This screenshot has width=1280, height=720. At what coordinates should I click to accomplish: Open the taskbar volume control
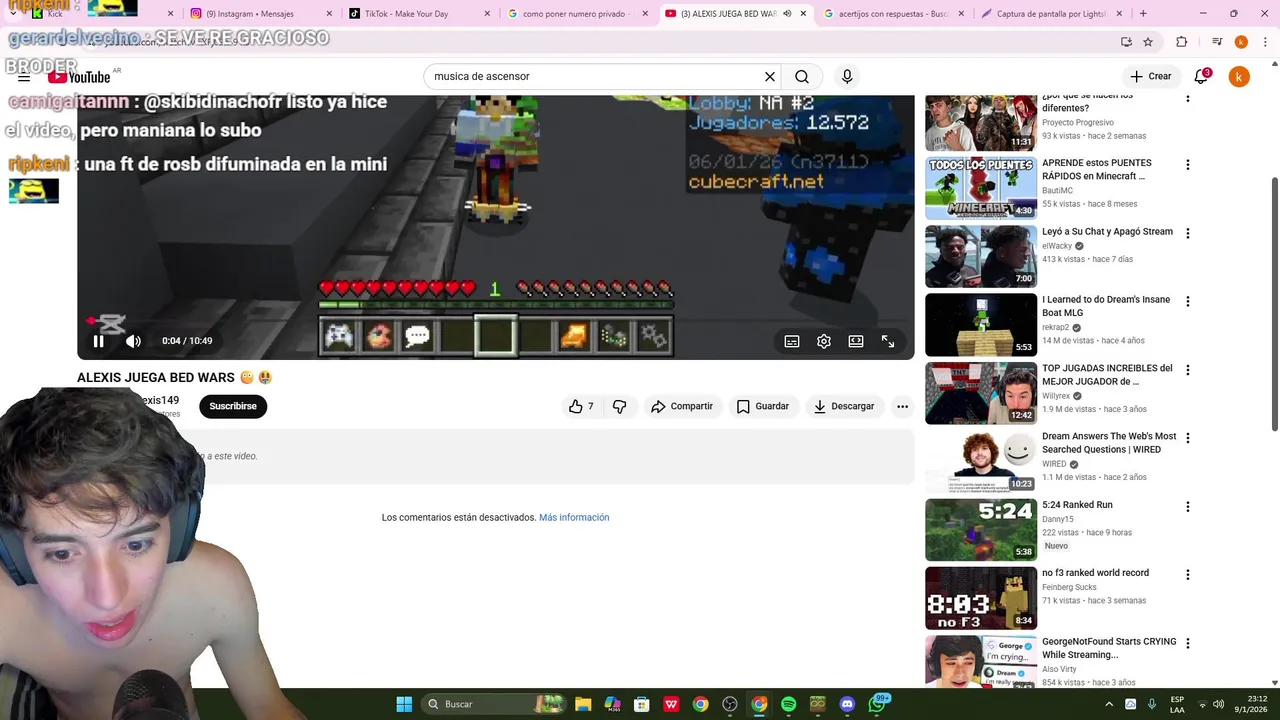1217,704
